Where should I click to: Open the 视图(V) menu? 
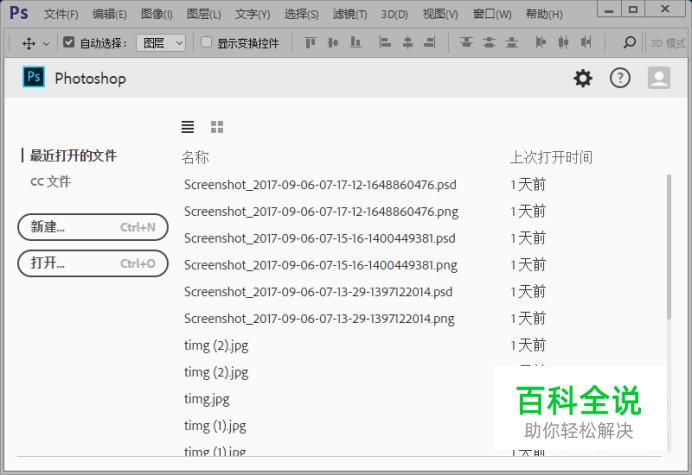tap(440, 14)
